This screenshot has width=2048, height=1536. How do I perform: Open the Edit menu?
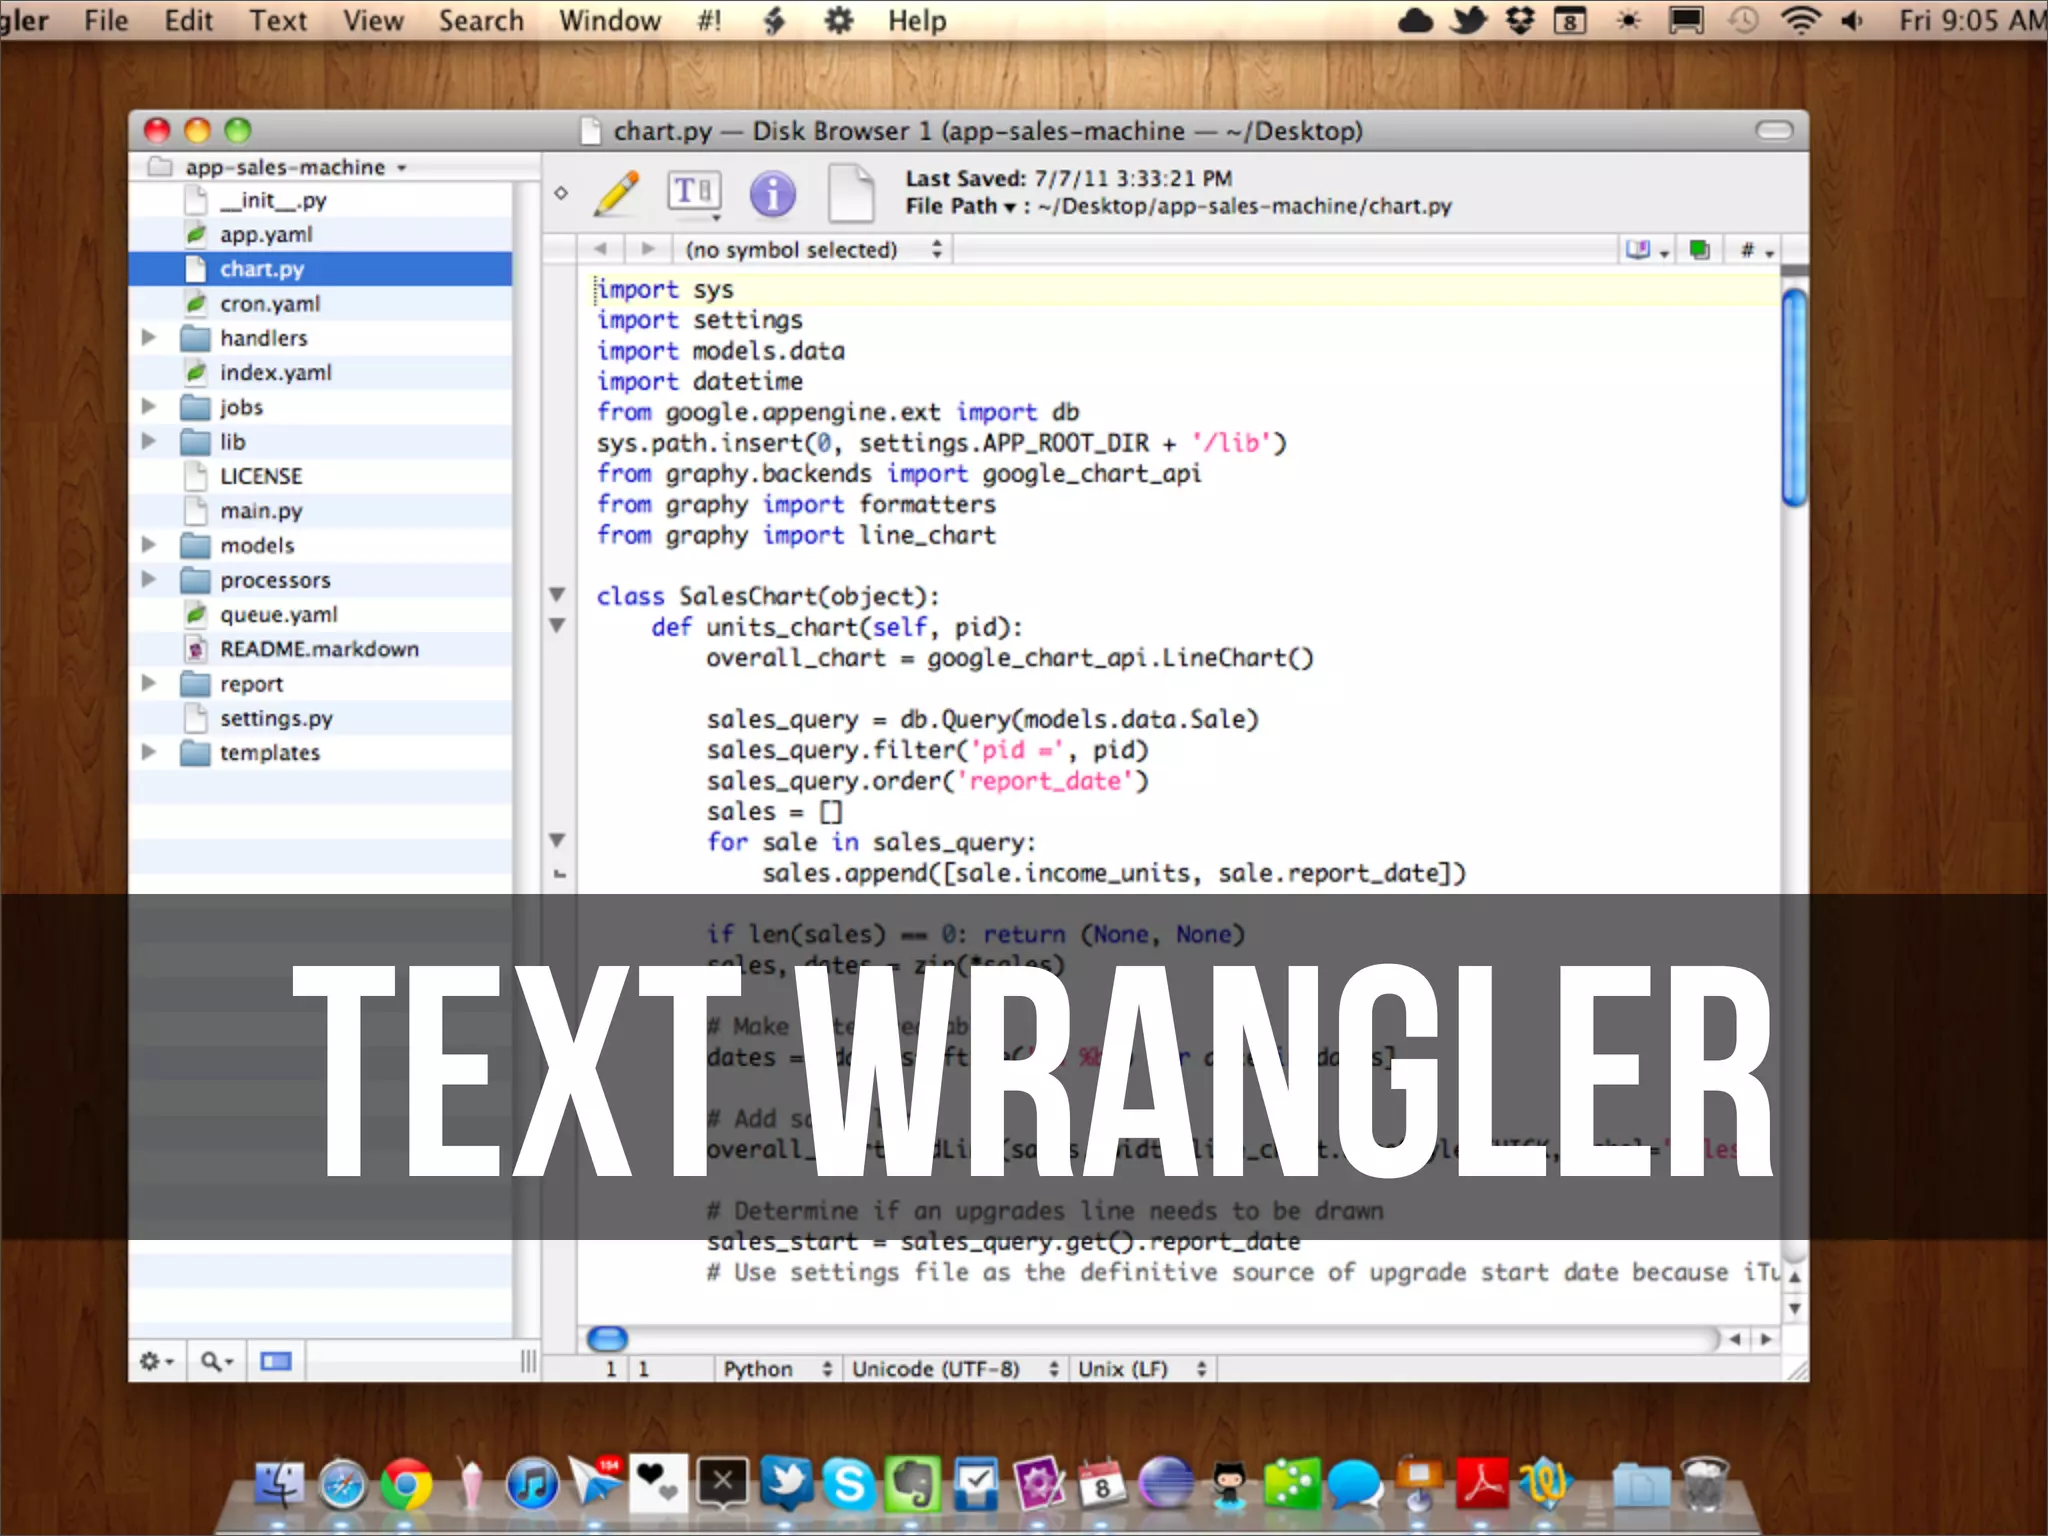(x=188, y=20)
